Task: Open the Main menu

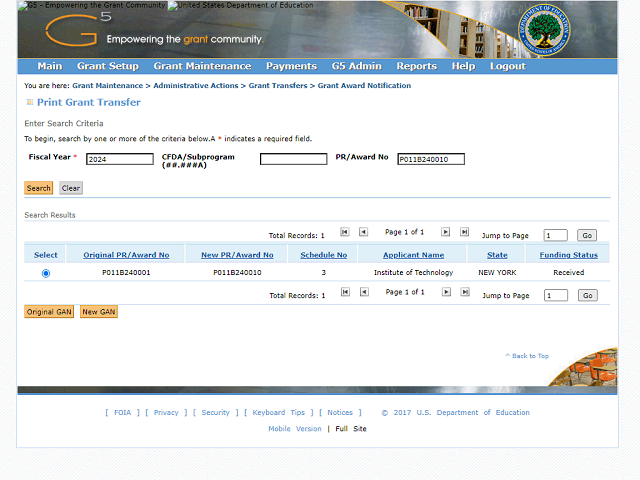Action: [50, 66]
